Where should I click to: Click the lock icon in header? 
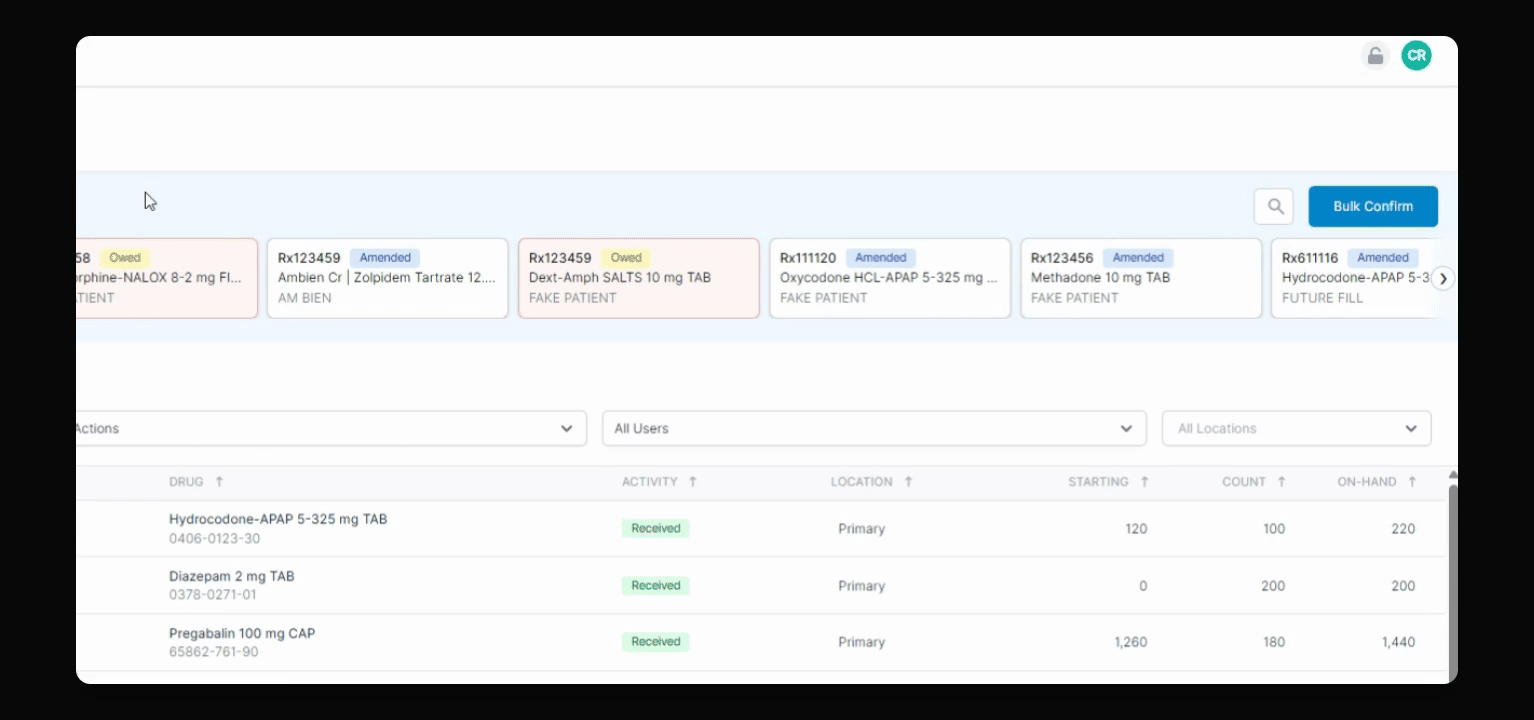point(1375,56)
